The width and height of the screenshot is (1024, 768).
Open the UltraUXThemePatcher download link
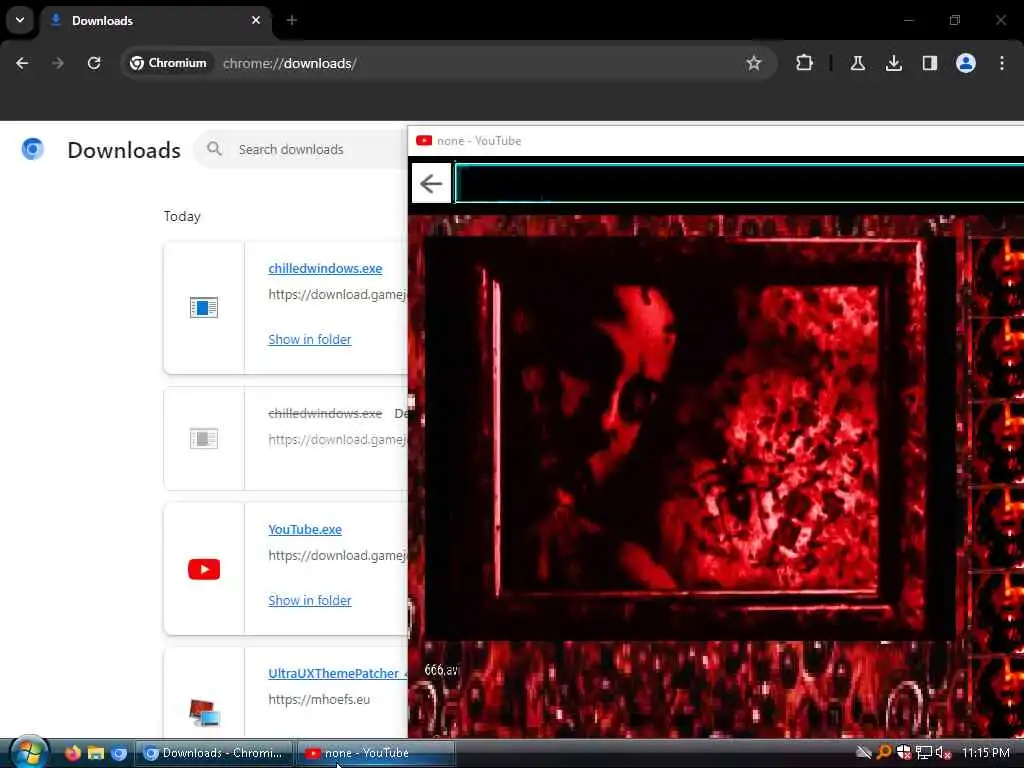tap(338, 673)
